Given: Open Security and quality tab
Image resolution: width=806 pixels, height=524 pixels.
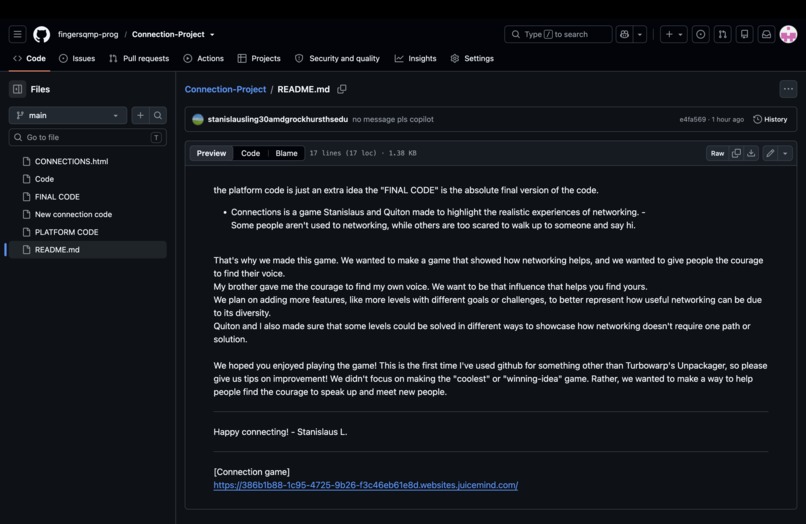Looking at the screenshot, I should (338, 59).
